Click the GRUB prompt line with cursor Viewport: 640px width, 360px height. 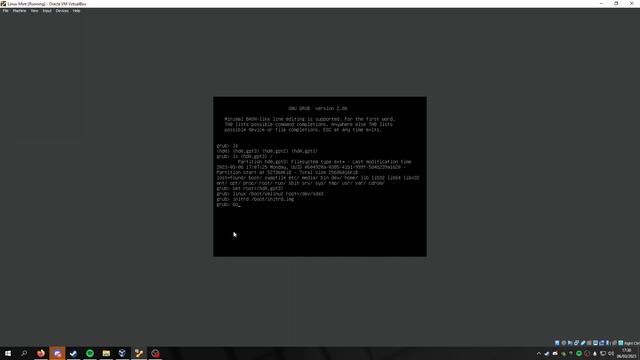(x=229, y=204)
